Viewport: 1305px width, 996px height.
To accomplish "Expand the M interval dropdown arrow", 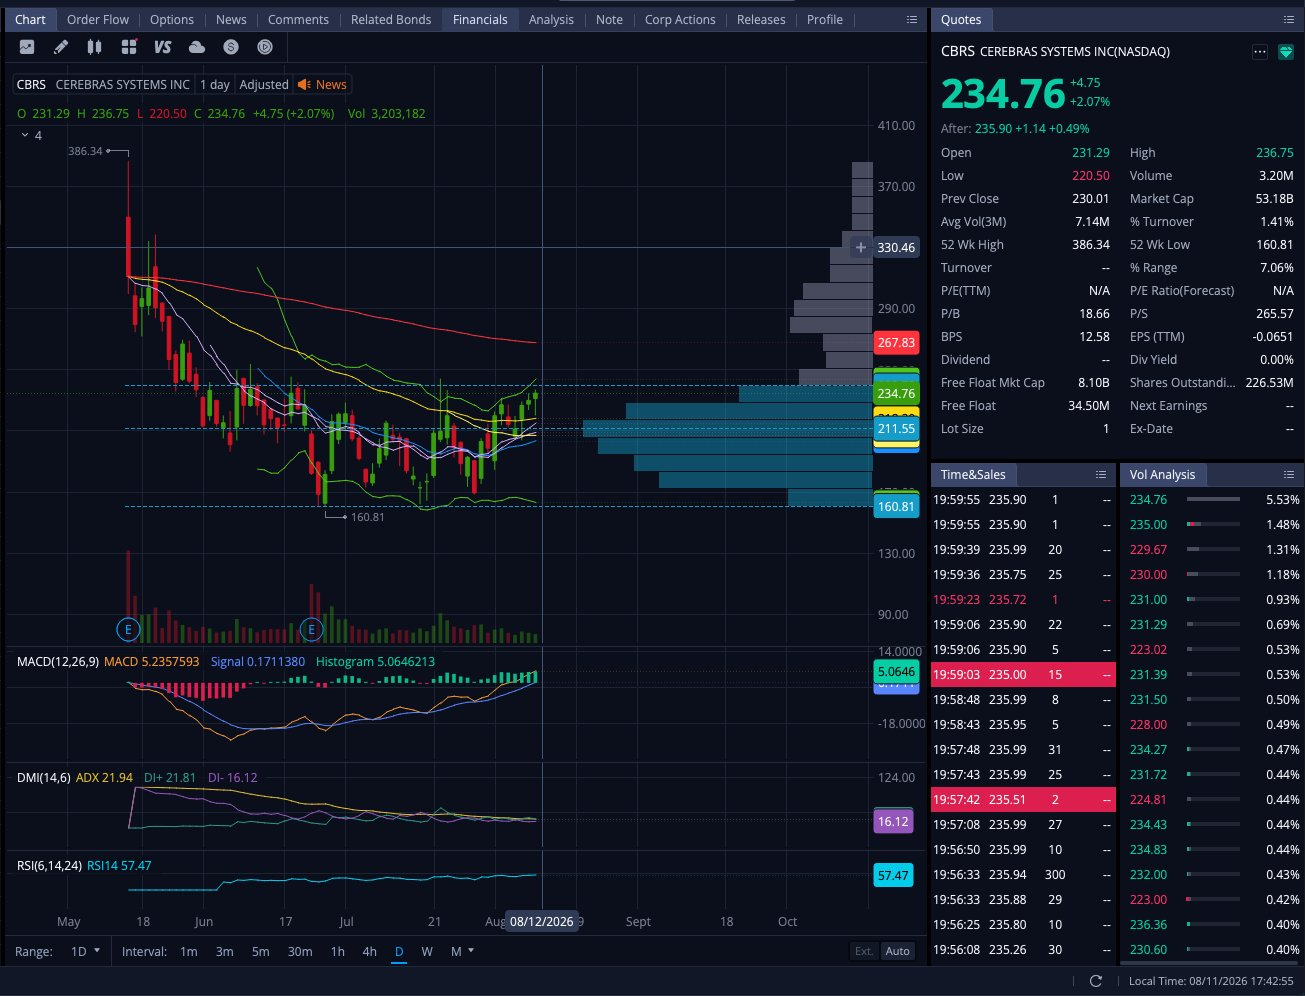I will click(x=471, y=951).
